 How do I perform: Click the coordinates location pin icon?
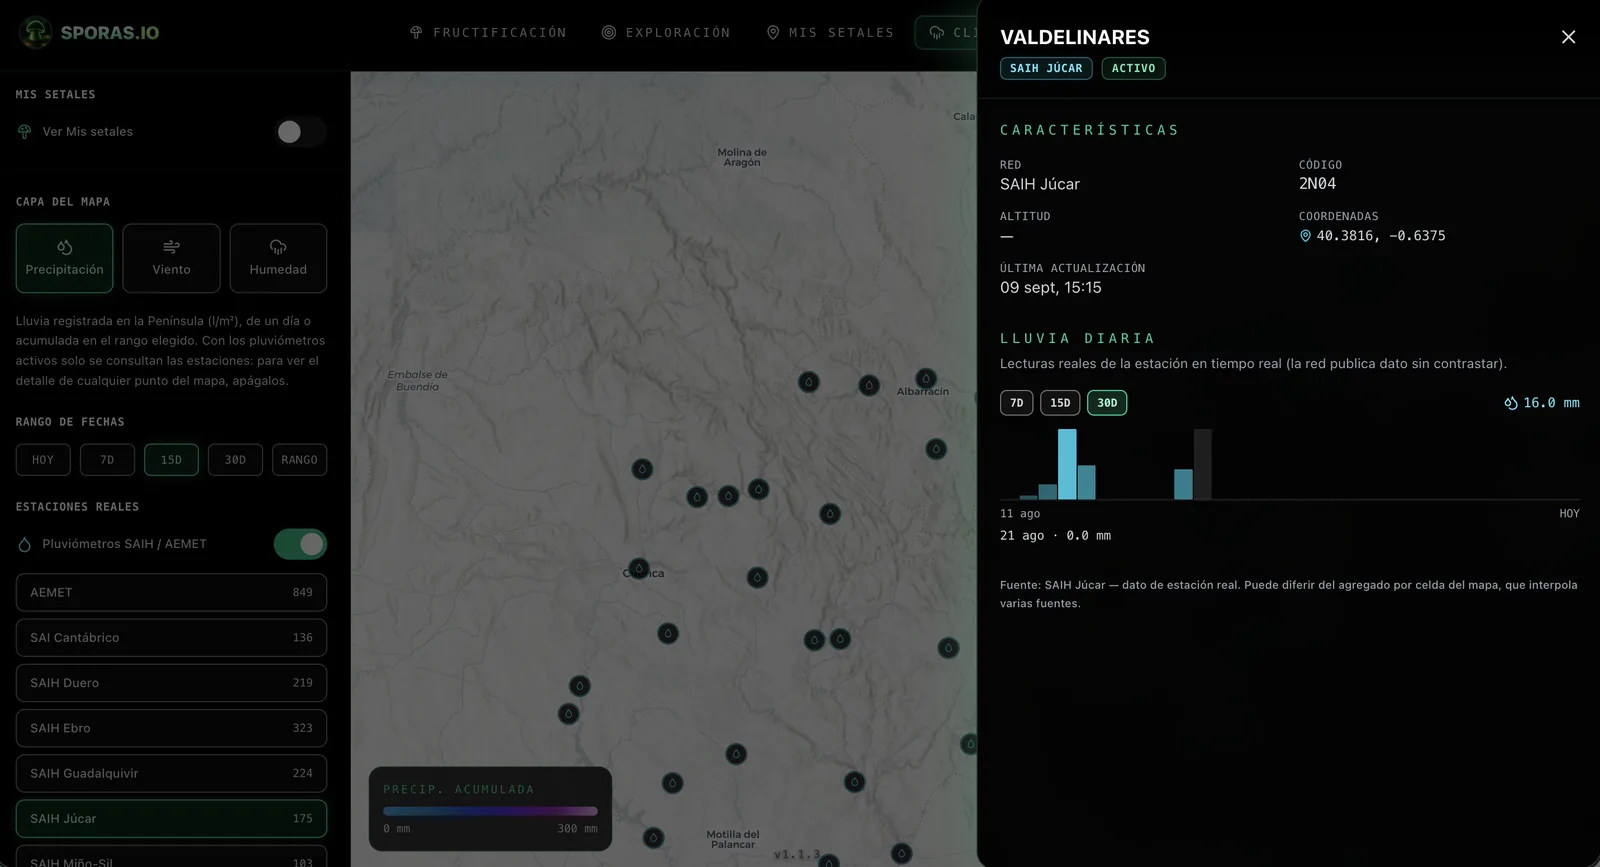(x=1305, y=236)
